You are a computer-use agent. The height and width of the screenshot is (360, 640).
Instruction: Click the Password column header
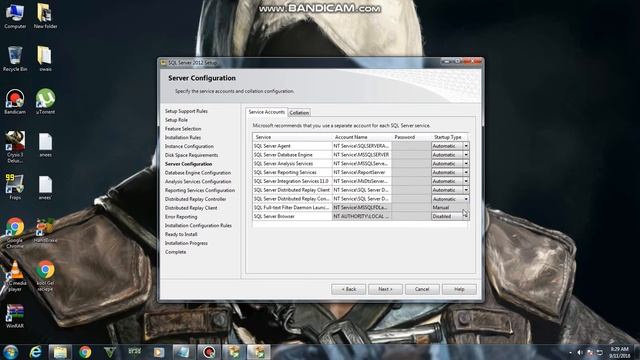411,137
